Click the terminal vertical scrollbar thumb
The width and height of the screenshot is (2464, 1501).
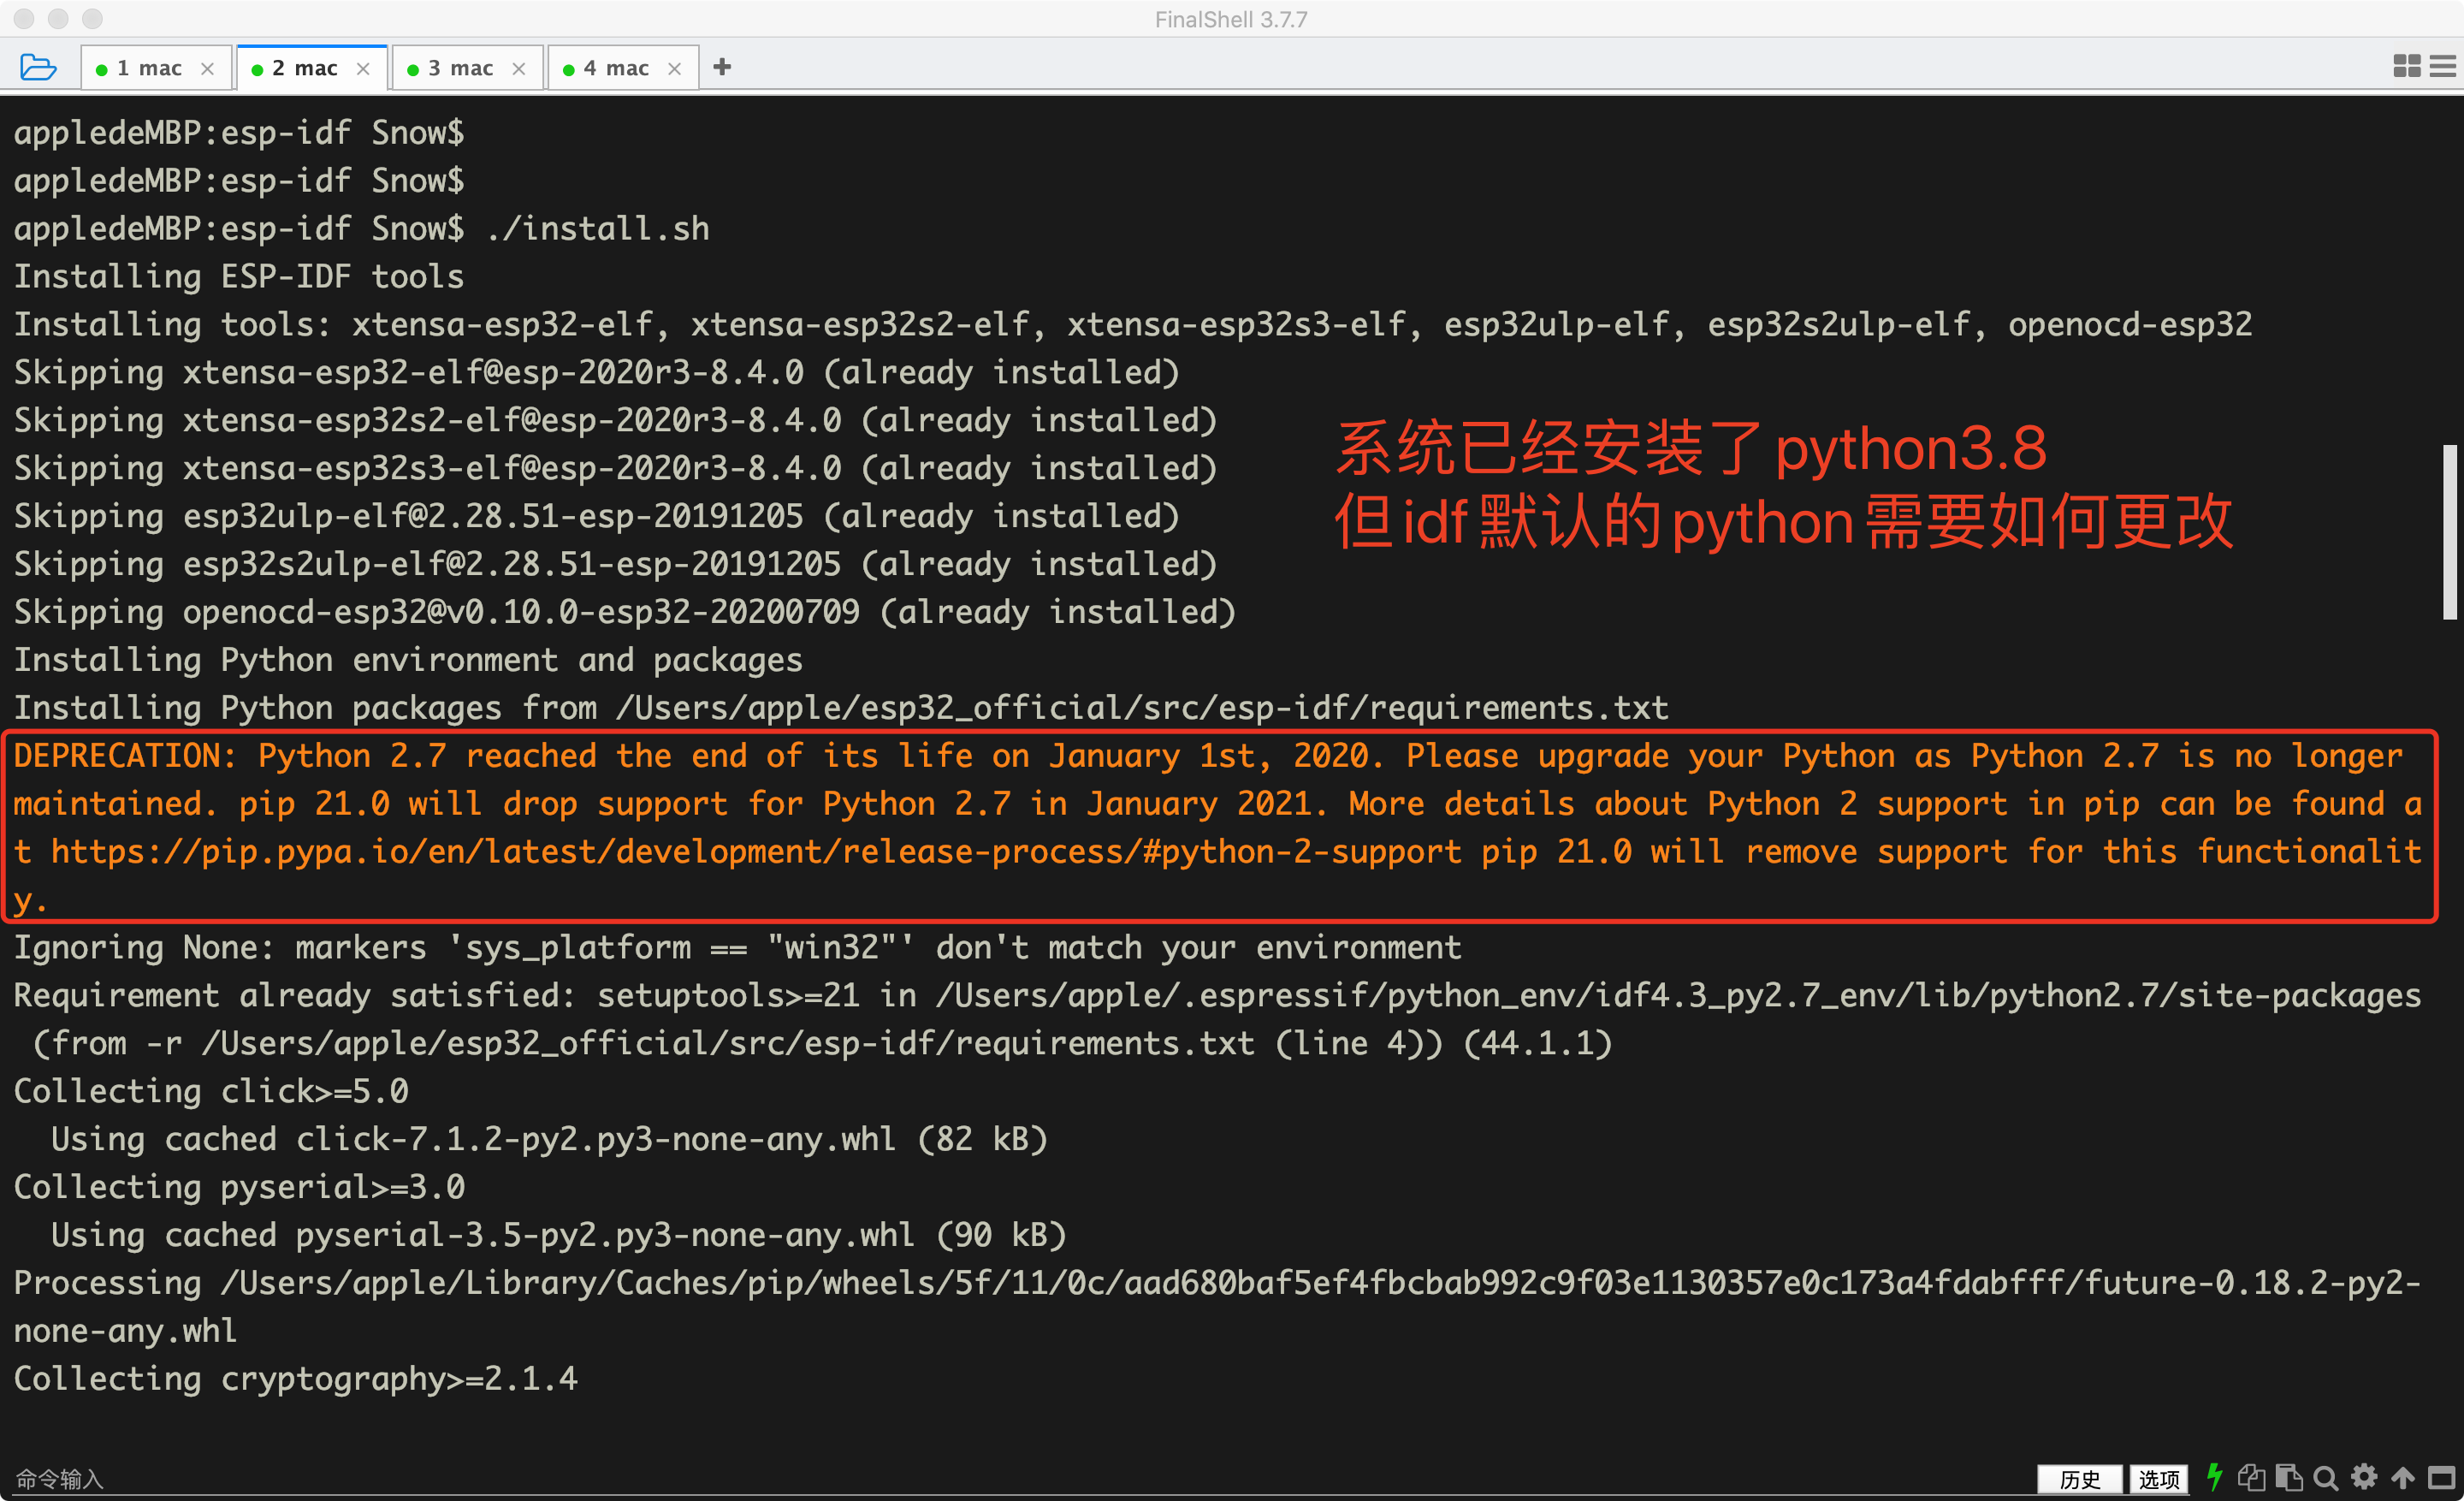coord(2449,533)
